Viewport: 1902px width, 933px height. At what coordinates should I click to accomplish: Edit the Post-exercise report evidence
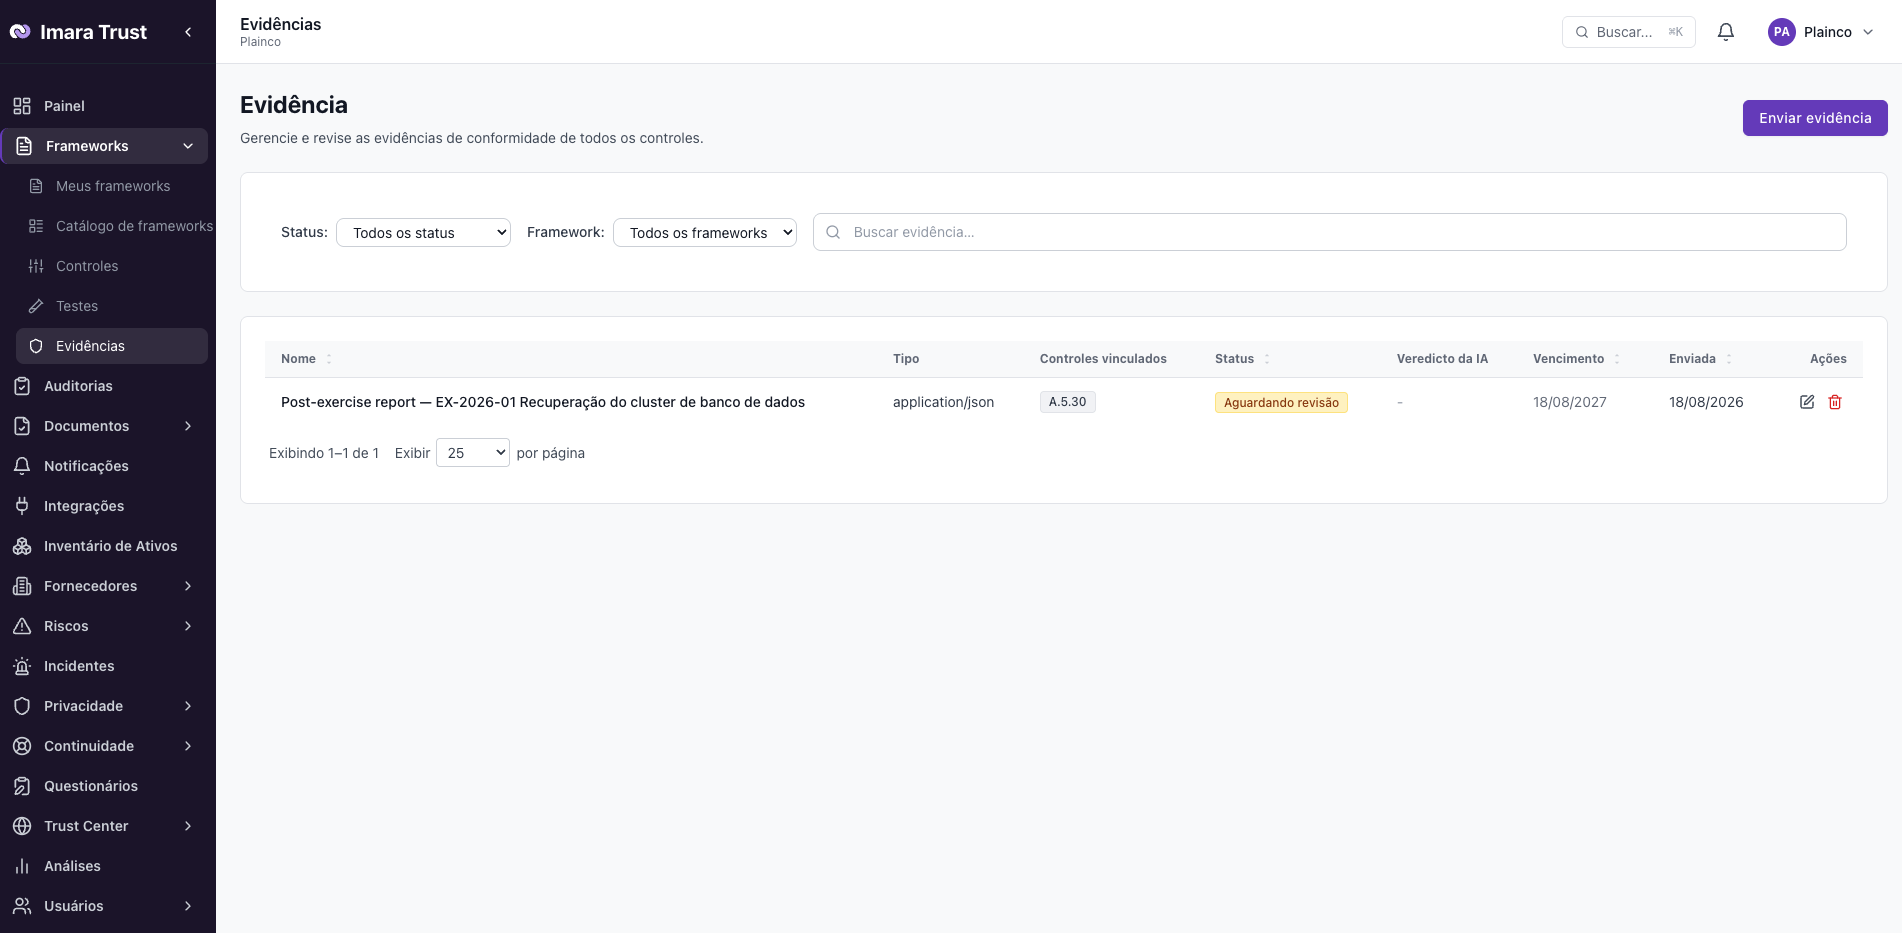coord(1807,402)
